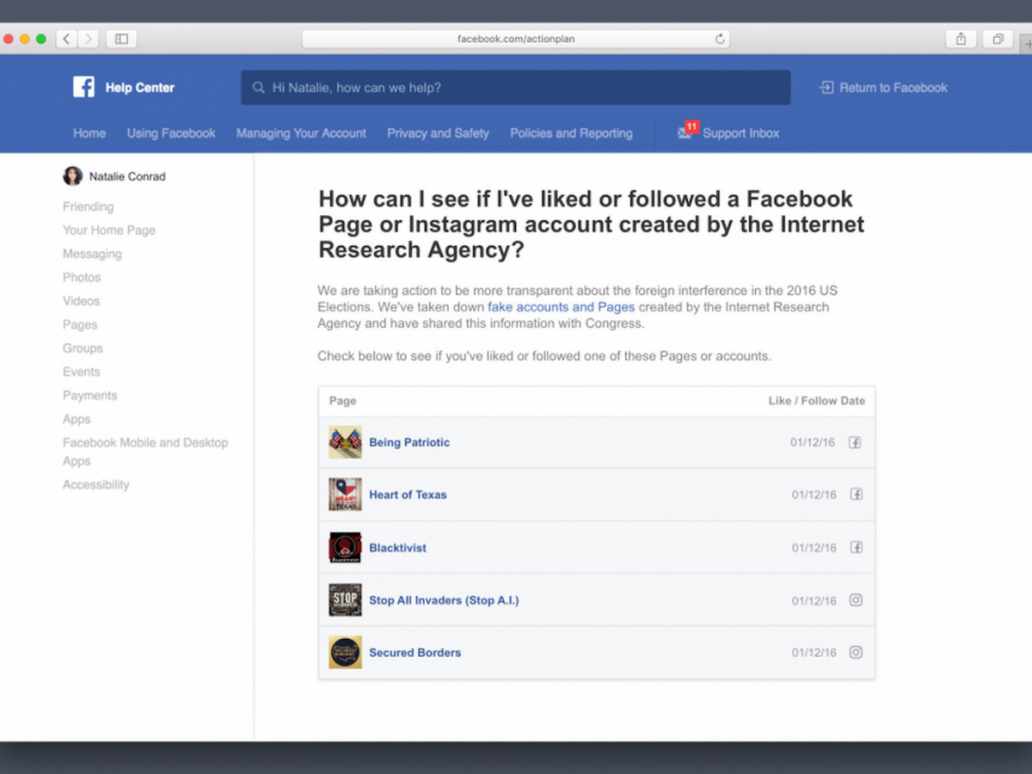Click the Facebook icon in Being Patriotic row
This screenshot has width=1032, height=774.
click(854, 442)
